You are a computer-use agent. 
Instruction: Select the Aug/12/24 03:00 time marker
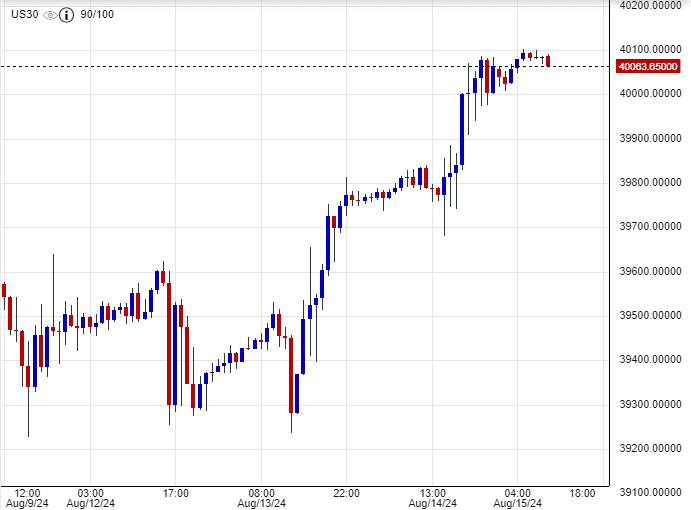[x=90, y=497]
